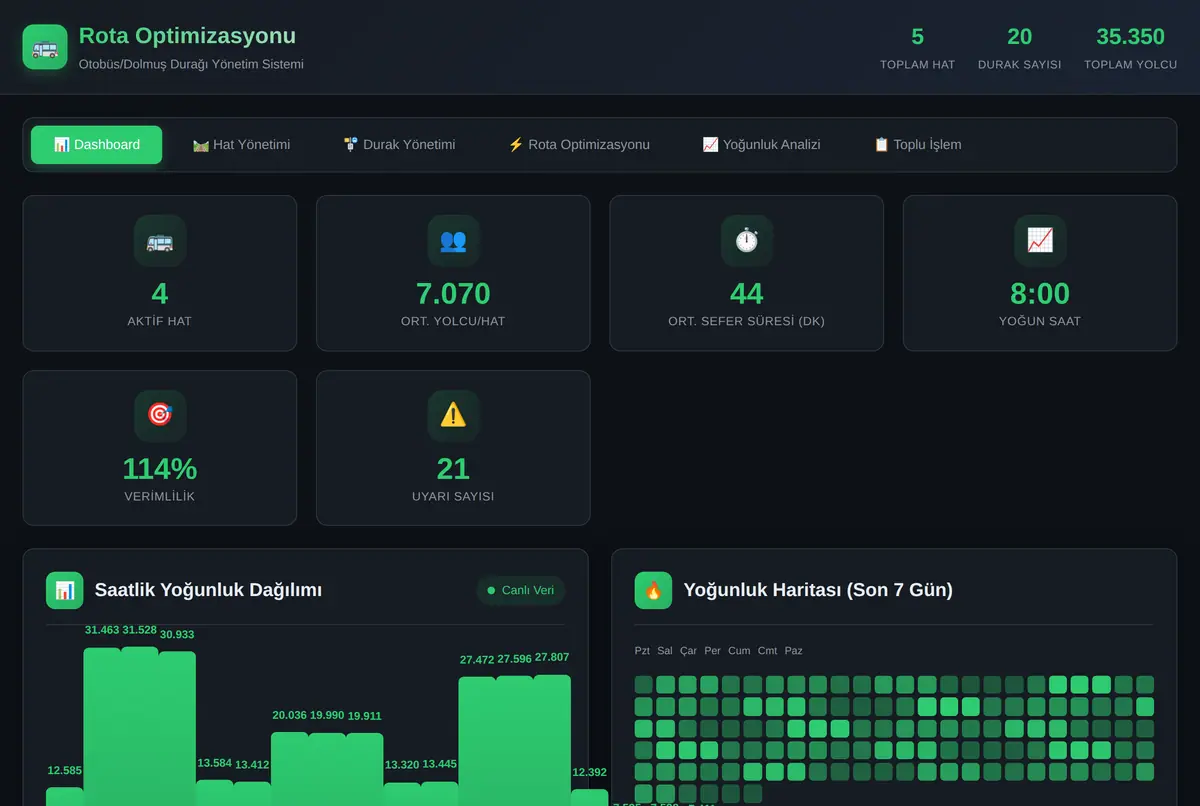Viewport: 1200px width, 806px height.
Task: Click the 13.445 value label in the chart
Action: [440, 765]
